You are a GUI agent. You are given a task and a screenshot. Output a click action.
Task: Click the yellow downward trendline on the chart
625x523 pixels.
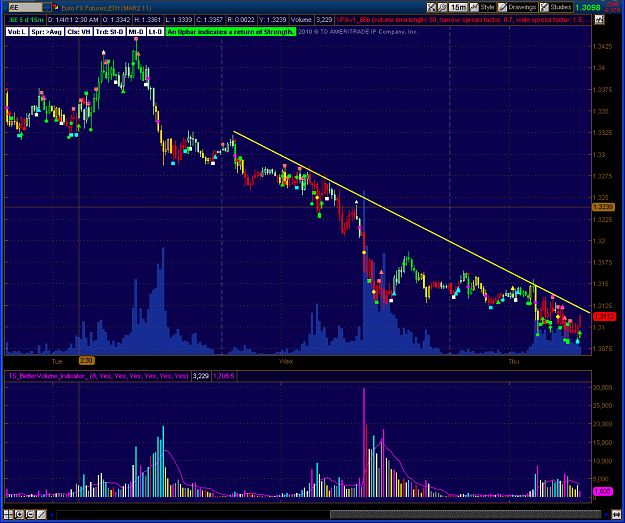pos(411,222)
